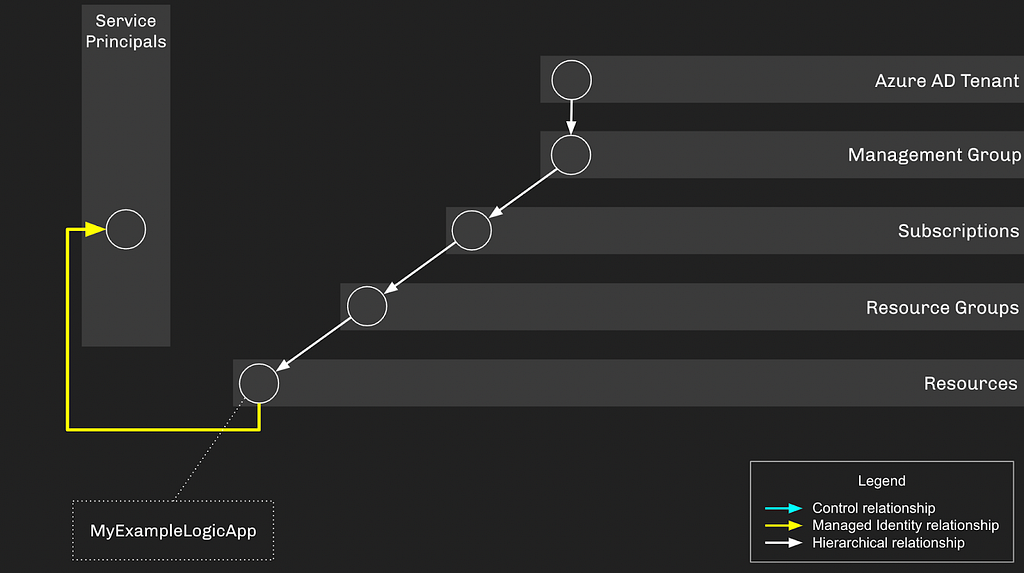Click the Resource Groups row label

pos(942,307)
